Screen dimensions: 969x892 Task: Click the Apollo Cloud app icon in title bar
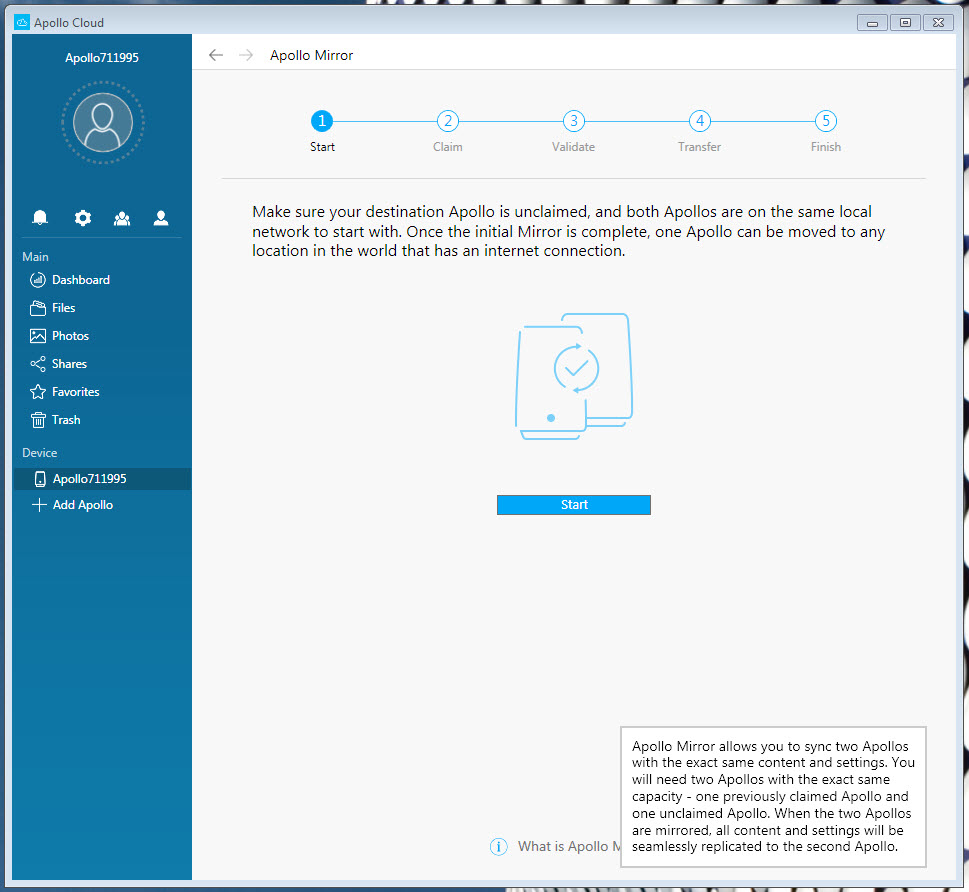[22, 22]
